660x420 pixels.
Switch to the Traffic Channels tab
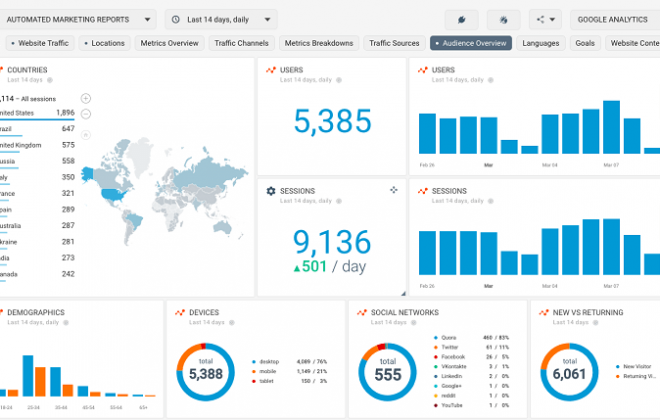(243, 43)
